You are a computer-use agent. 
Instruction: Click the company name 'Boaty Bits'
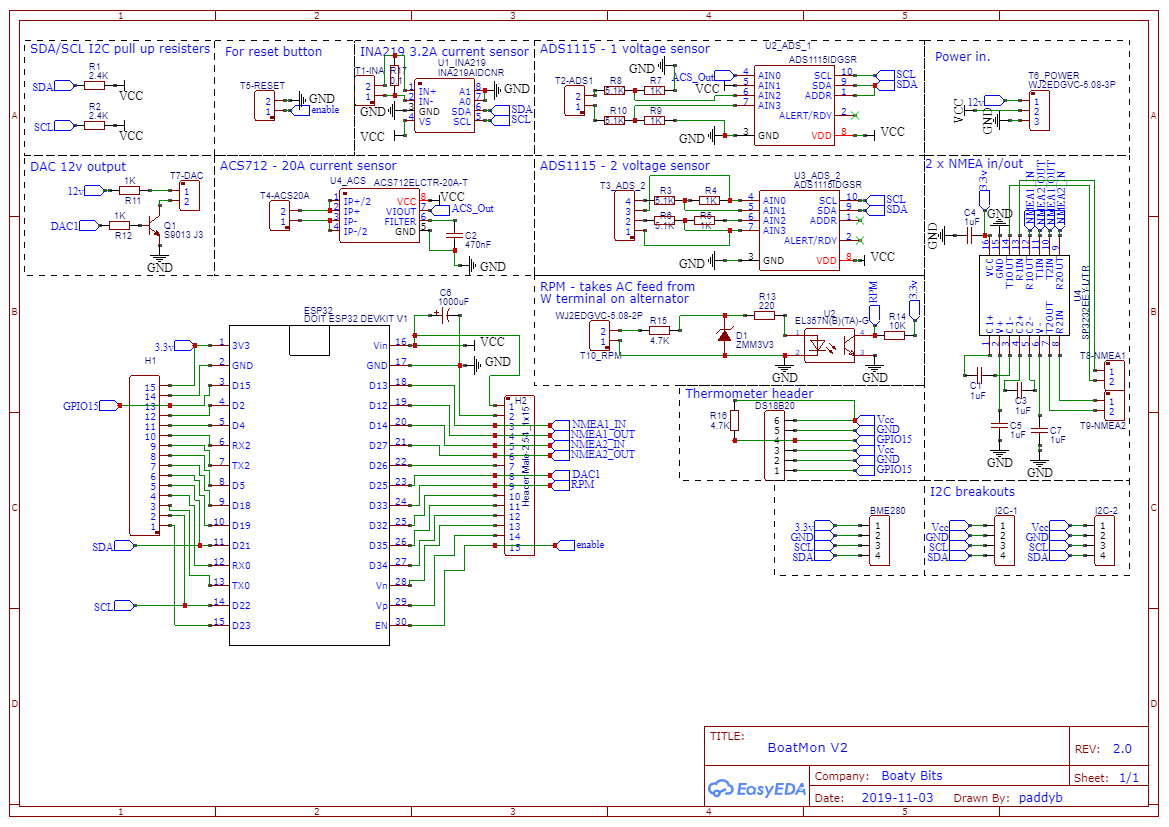912,776
